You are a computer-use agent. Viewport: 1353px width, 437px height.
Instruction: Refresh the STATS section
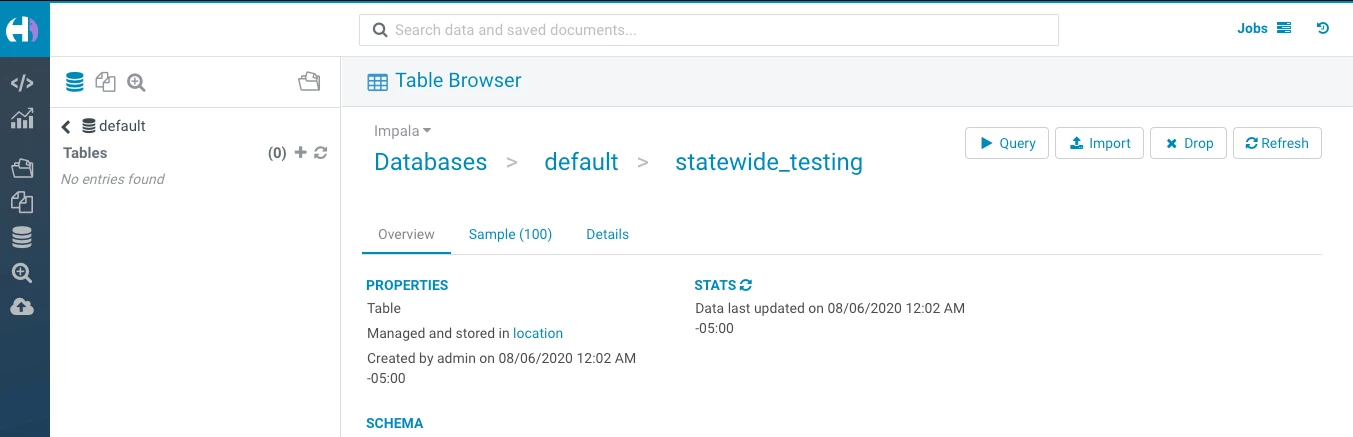[x=746, y=286]
